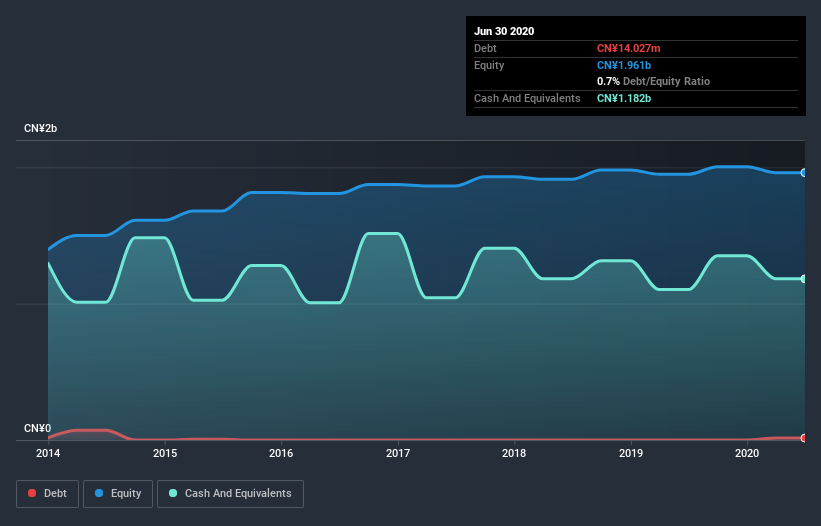Select the Debt endpoint marker at Jun 2020
Image resolution: width=821 pixels, height=526 pixels.
[804, 438]
